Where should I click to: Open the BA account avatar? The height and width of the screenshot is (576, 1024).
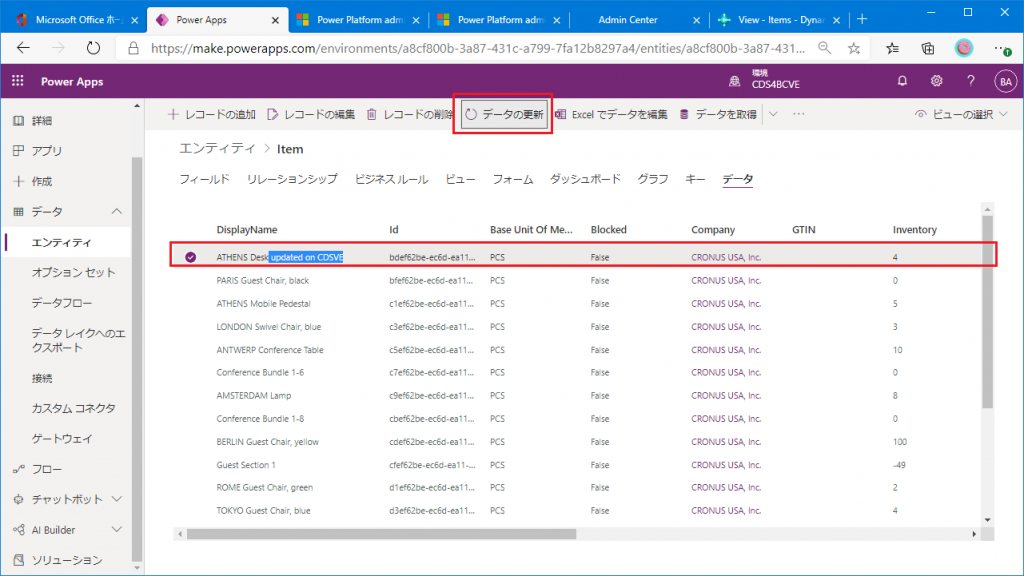pyautogui.click(x=1005, y=82)
